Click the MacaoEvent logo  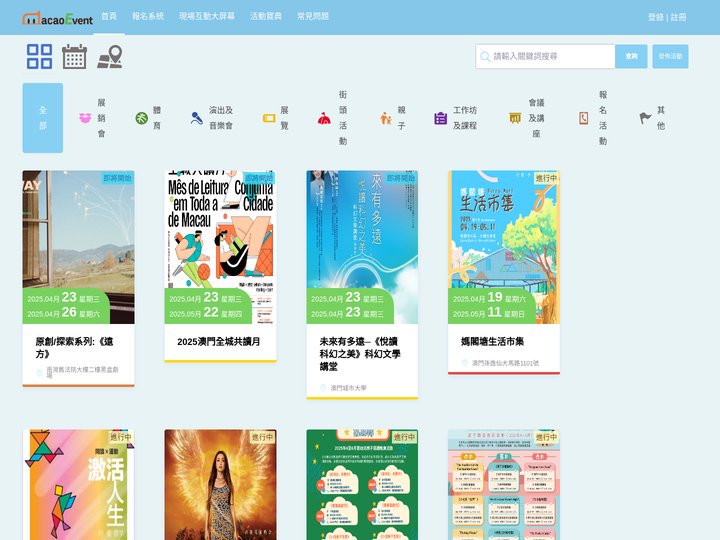coord(57,18)
